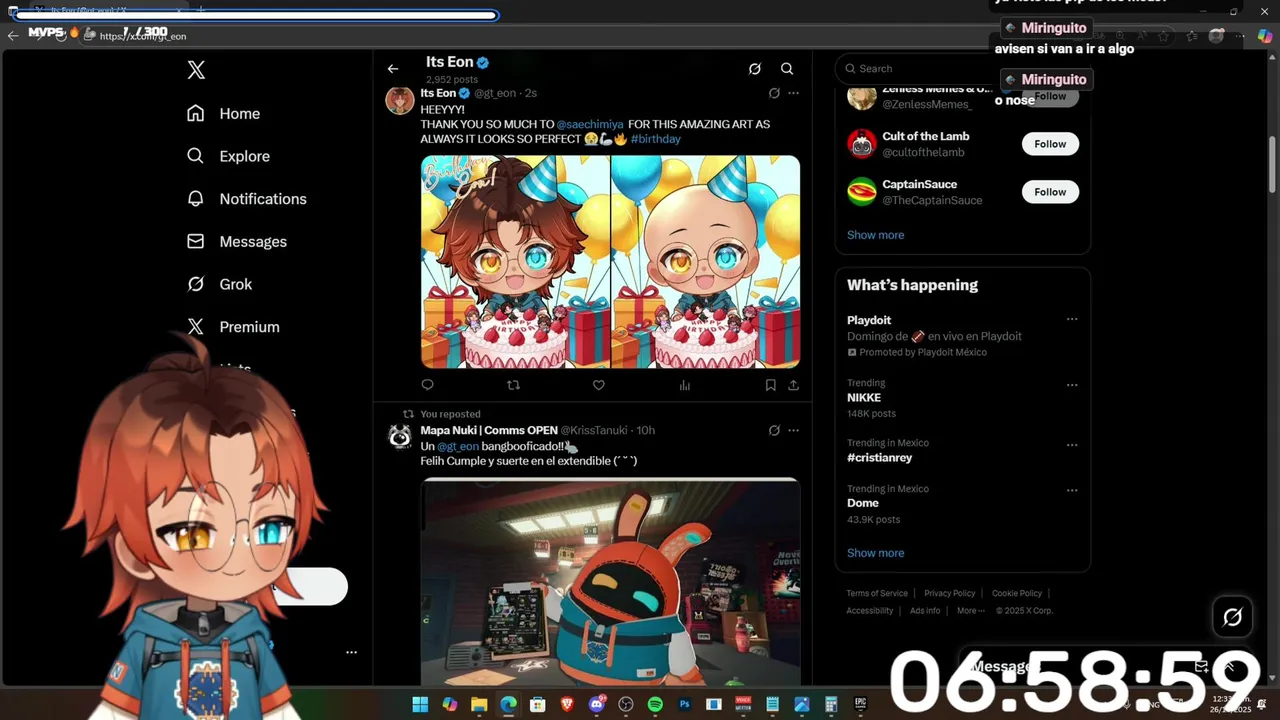Open Photoshop in taskbar

click(685, 705)
